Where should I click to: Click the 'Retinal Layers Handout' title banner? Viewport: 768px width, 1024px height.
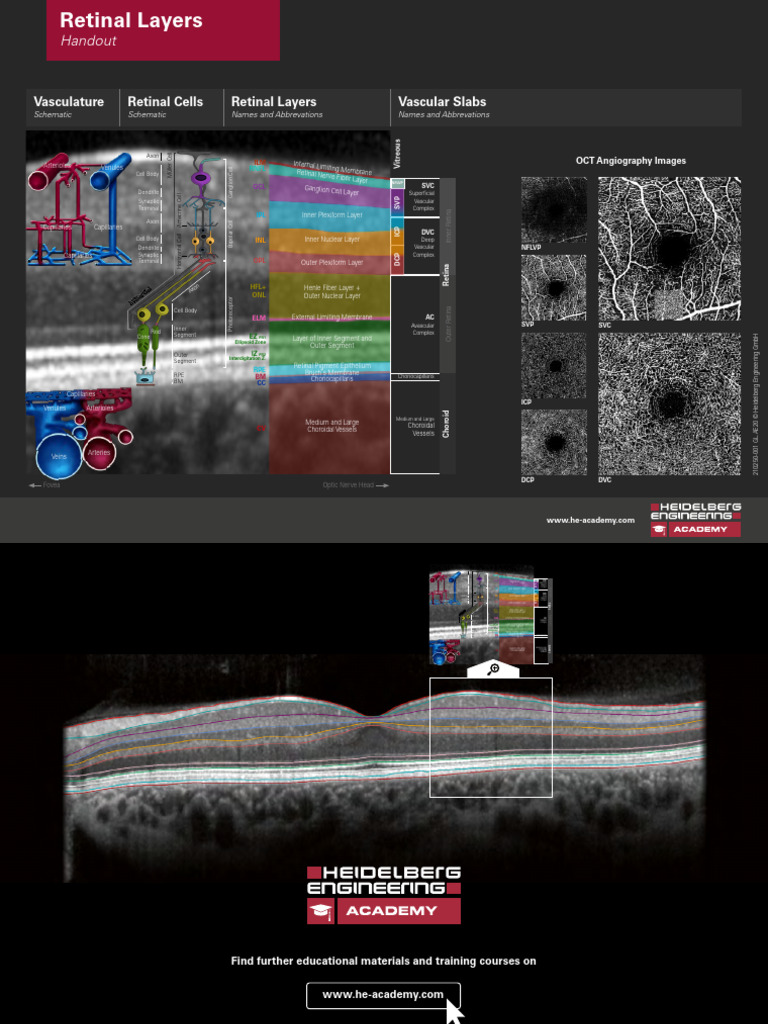tap(163, 30)
